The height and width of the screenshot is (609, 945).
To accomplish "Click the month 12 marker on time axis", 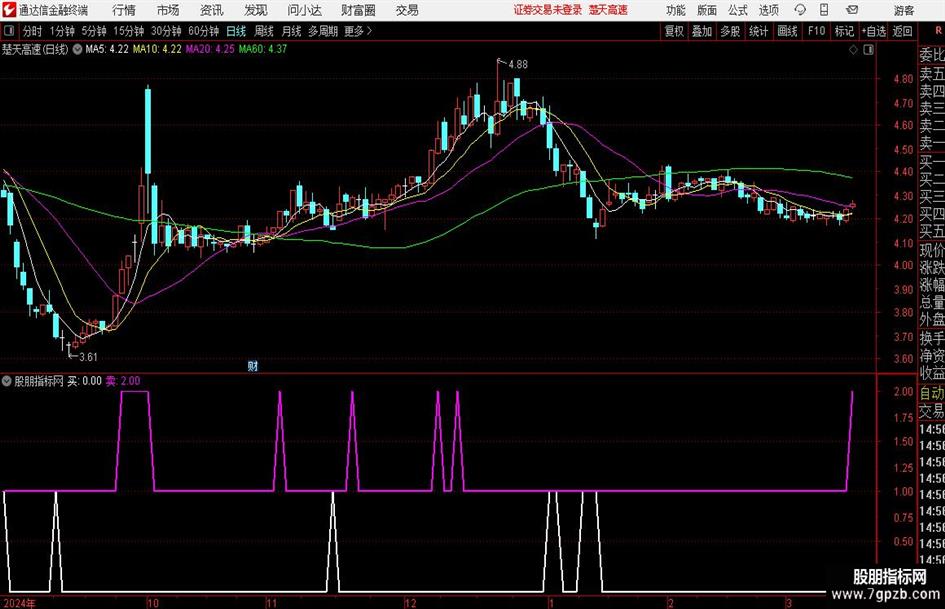I will point(410,603).
